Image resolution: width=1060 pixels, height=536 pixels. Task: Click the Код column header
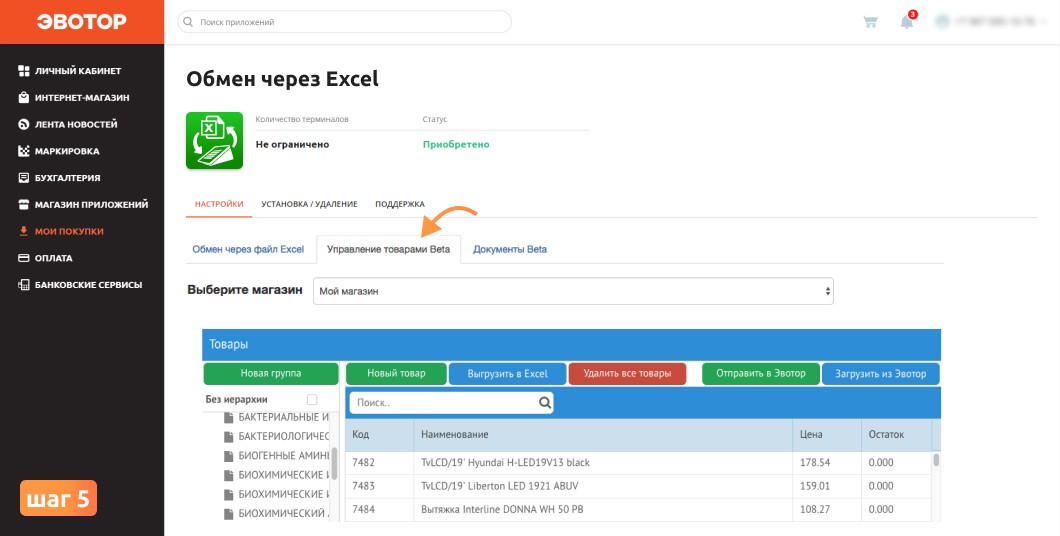[x=379, y=435]
